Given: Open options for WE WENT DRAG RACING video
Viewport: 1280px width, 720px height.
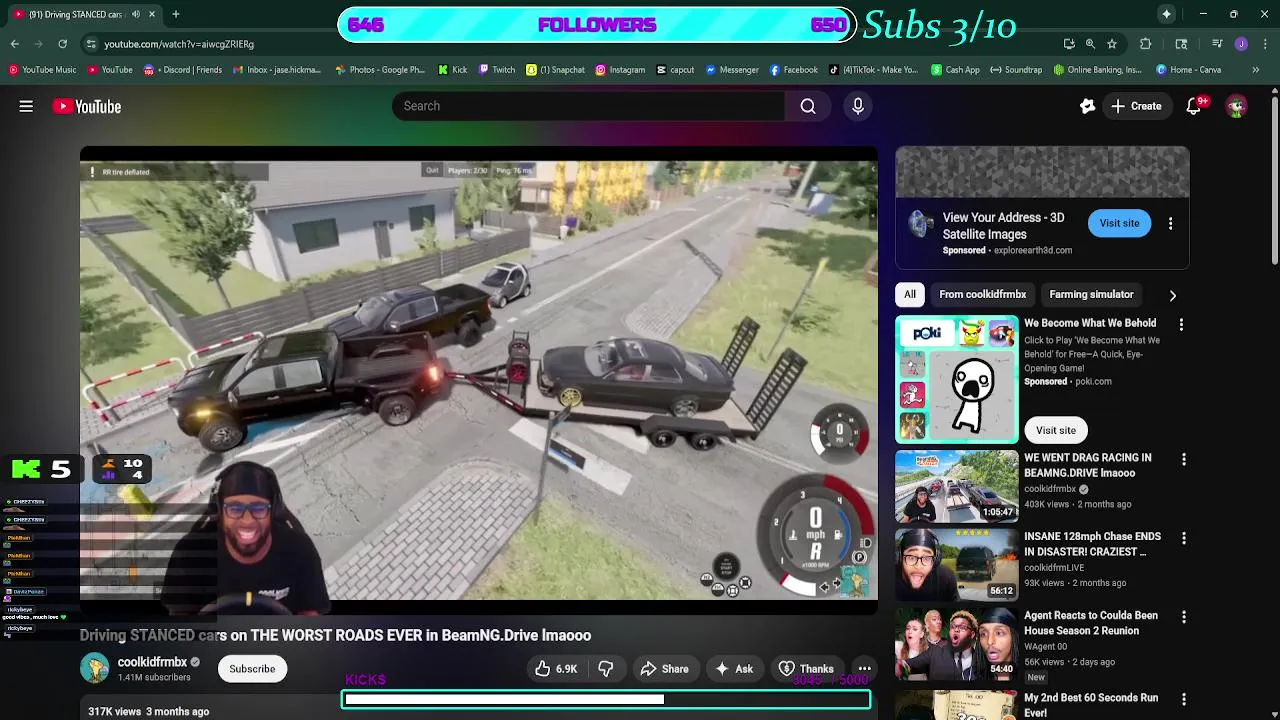Looking at the screenshot, I should [x=1184, y=459].
